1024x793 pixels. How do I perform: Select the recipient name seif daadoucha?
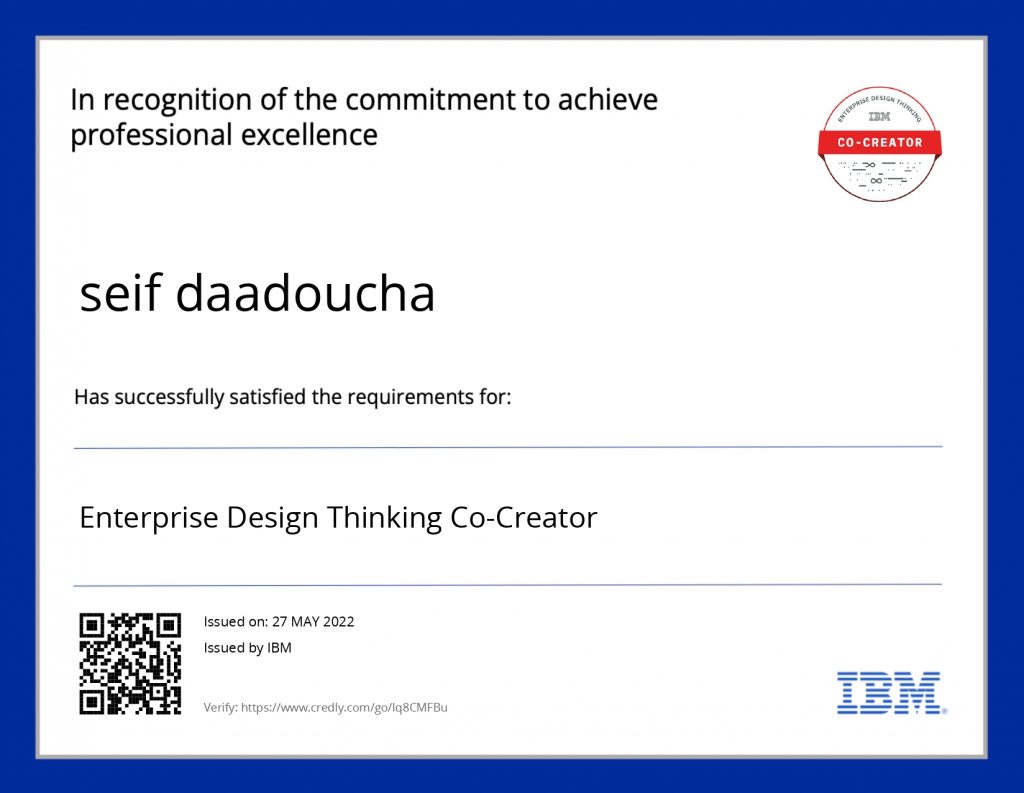tap(258, 293)
